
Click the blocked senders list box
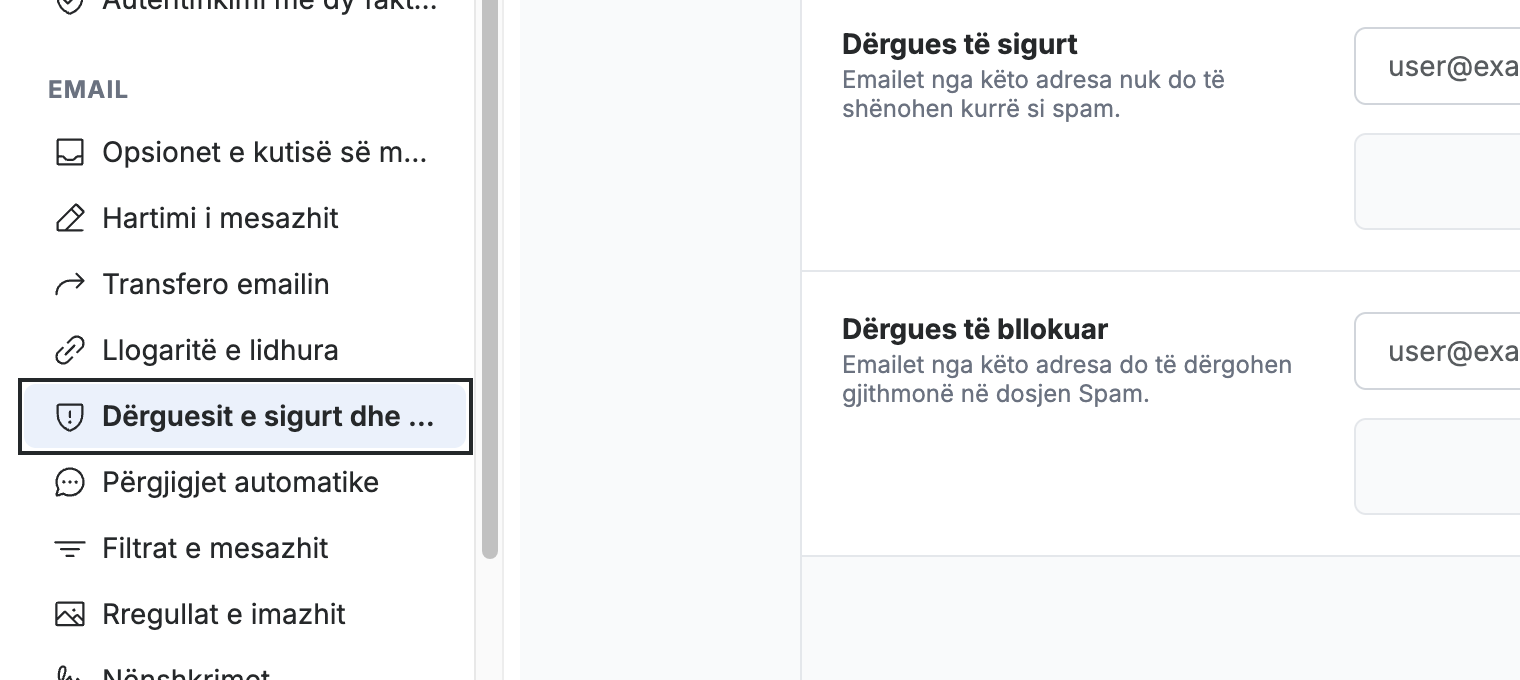coord(1437,467)
